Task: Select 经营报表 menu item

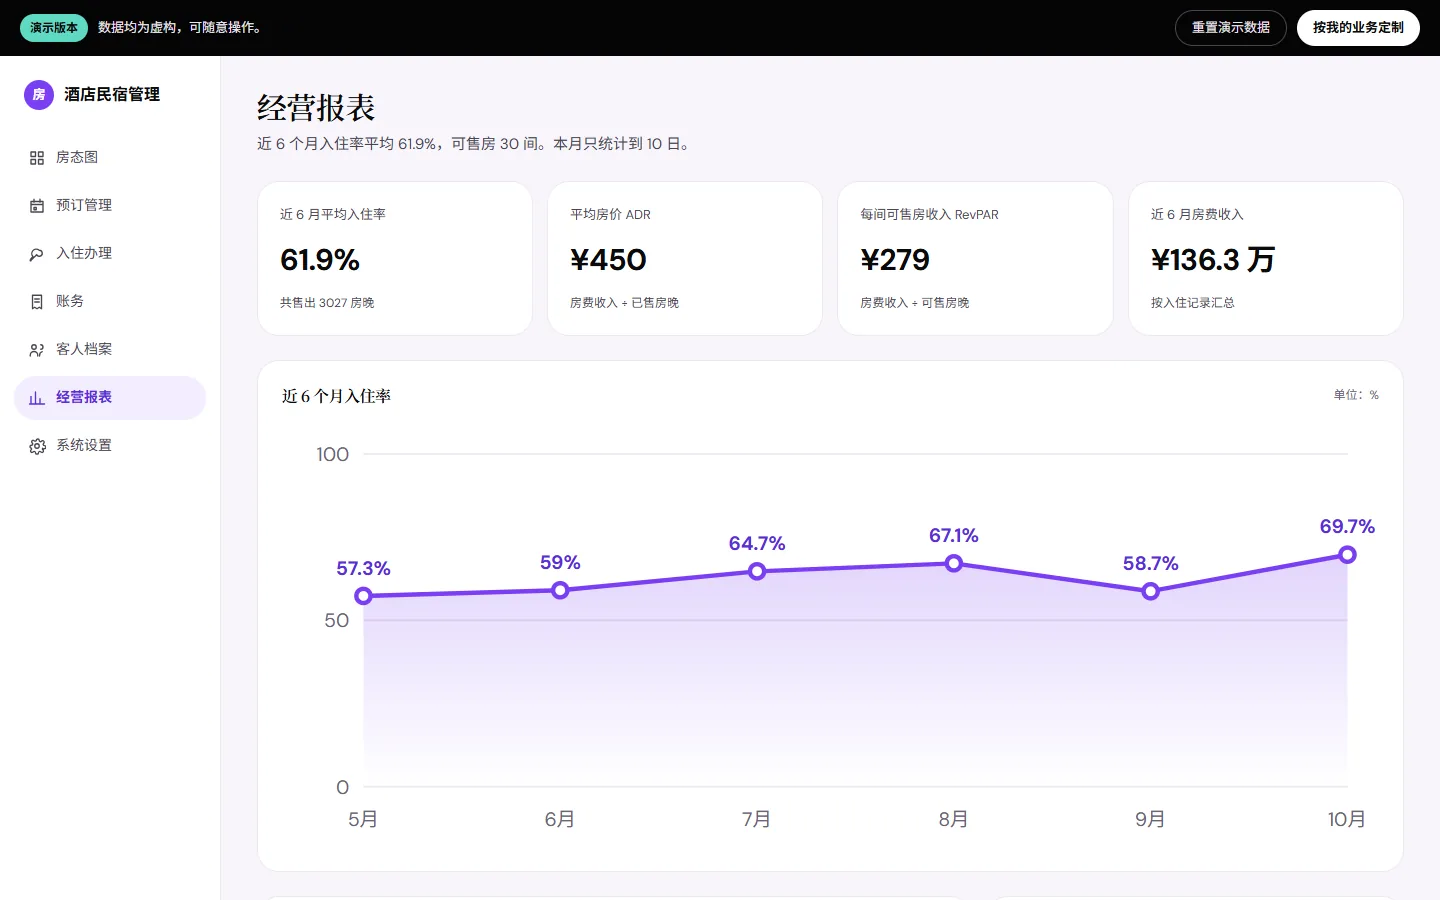Action: coord(110,398)
